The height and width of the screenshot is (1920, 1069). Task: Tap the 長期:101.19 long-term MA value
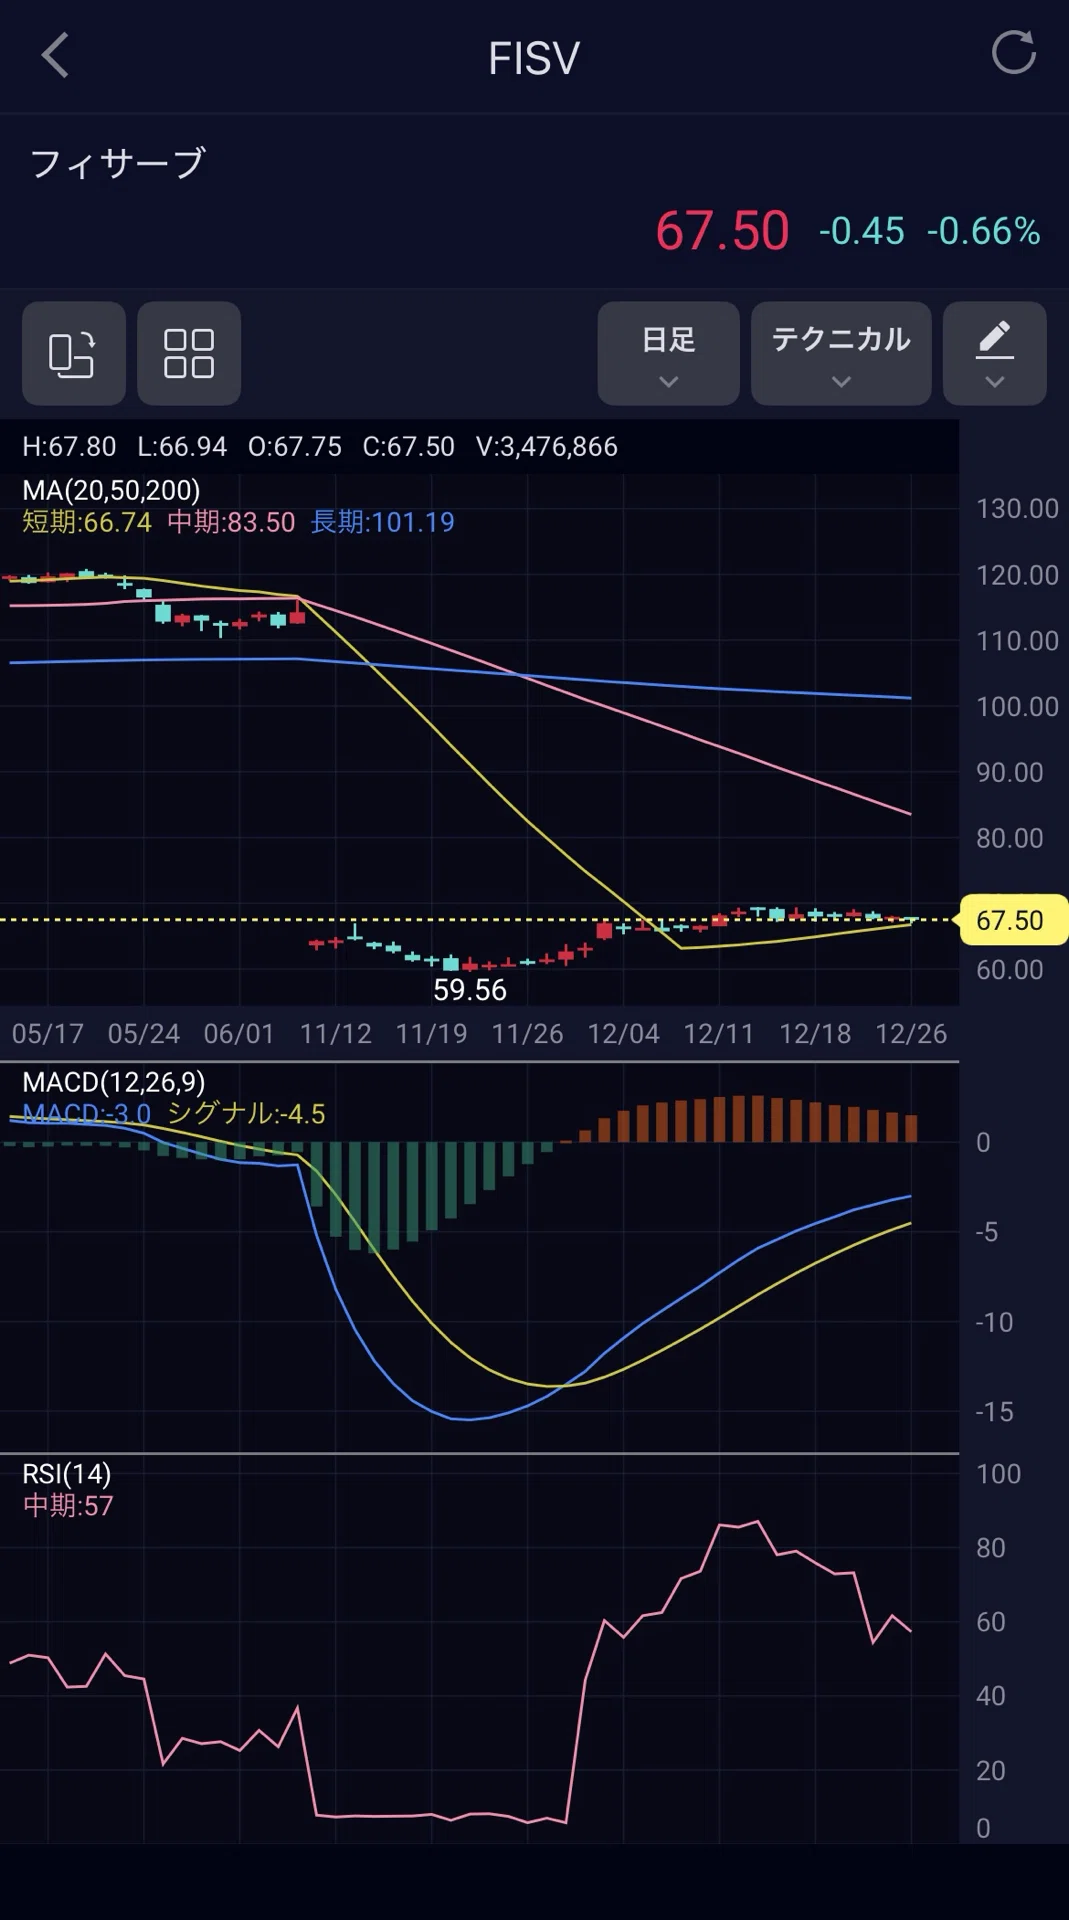tap(382, 522)
